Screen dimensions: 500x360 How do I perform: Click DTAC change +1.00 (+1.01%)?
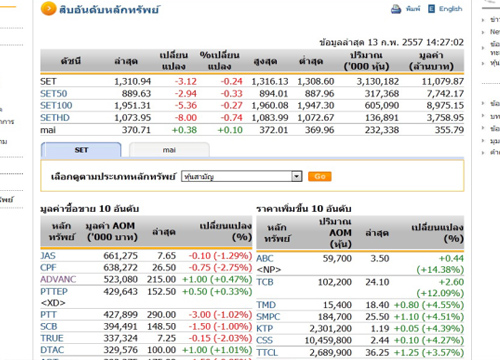tap(217, 350)
